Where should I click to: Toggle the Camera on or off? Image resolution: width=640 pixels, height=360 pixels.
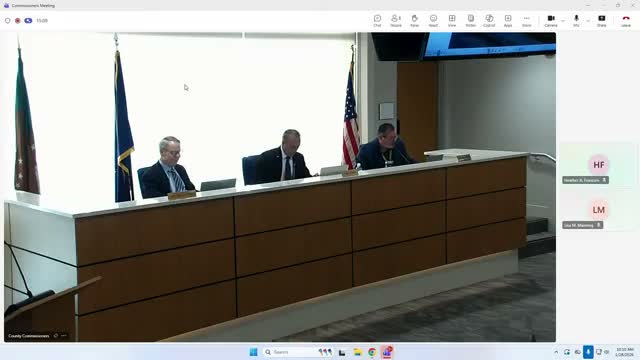coord(551,20)
